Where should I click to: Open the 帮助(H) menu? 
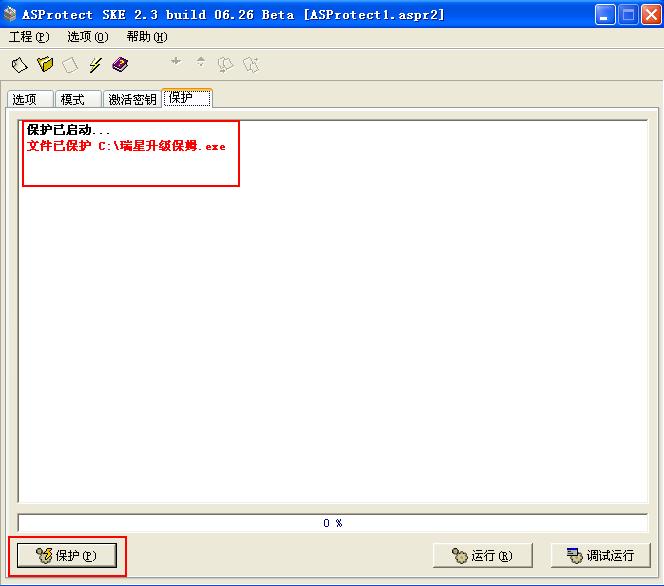pyautogui.click(x=147, y=37)
